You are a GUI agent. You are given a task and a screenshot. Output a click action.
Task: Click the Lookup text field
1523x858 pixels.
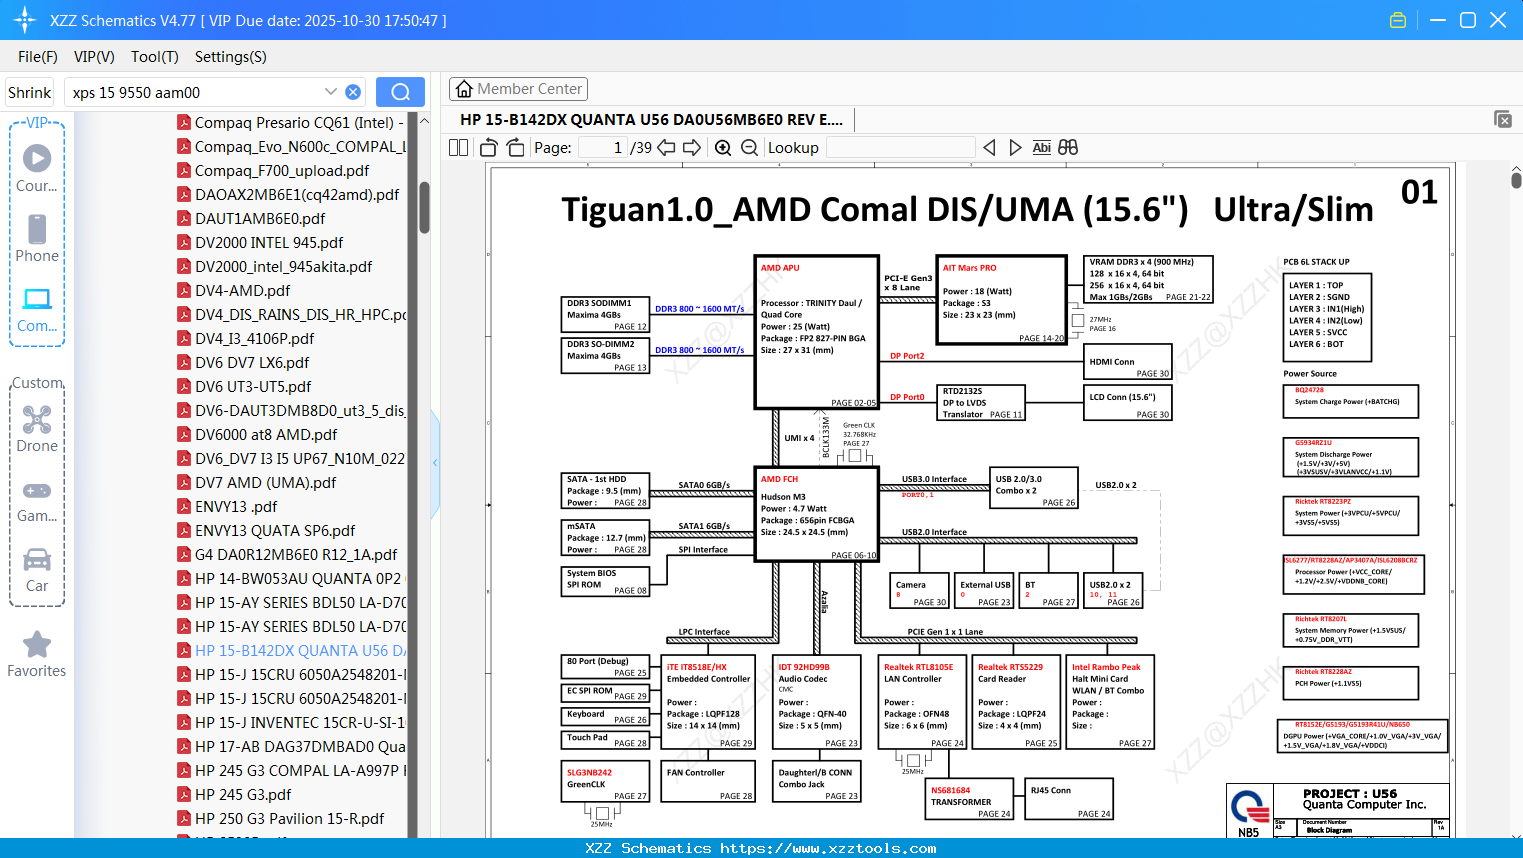[x=900, y=148]
